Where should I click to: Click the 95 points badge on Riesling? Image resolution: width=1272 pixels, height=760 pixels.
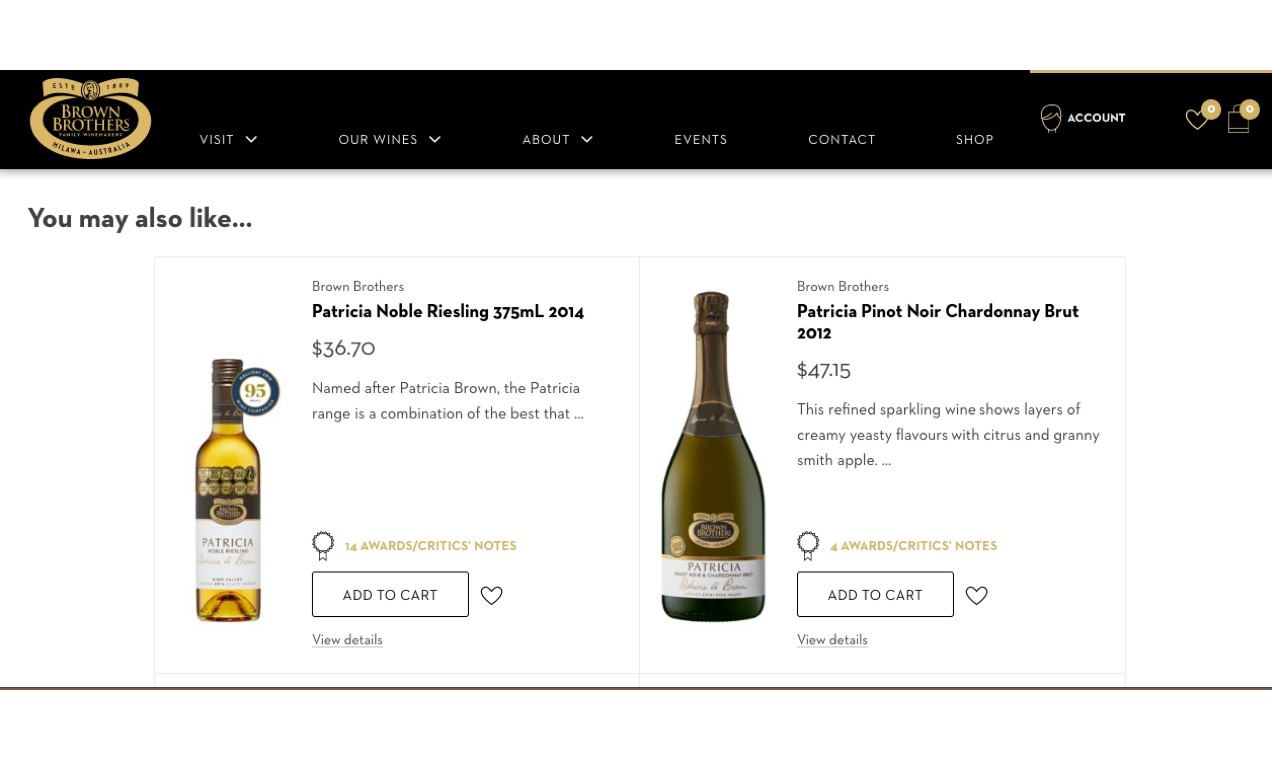click(x=256, y=392)
